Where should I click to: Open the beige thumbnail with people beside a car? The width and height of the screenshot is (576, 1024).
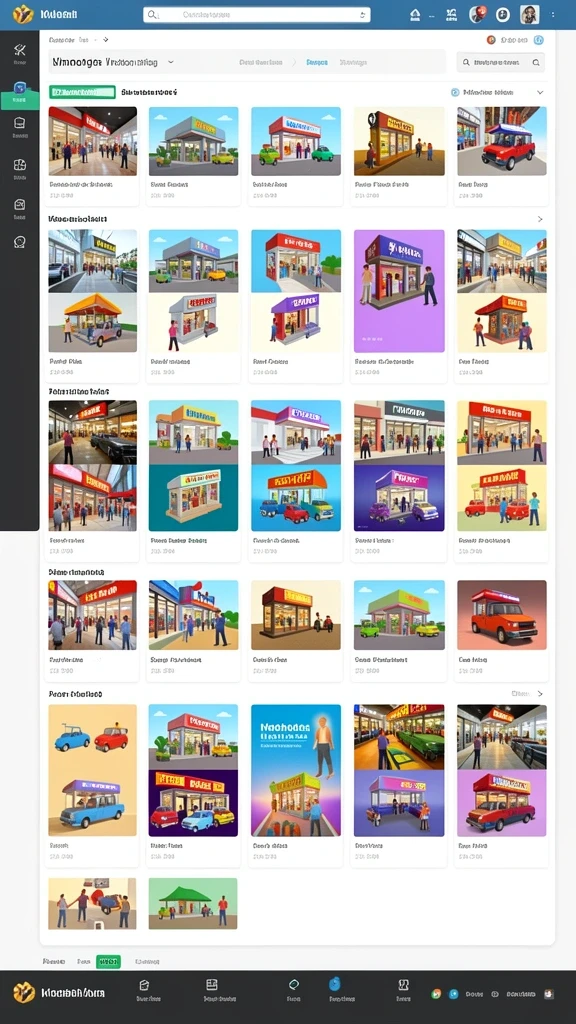tap(93, 903)
